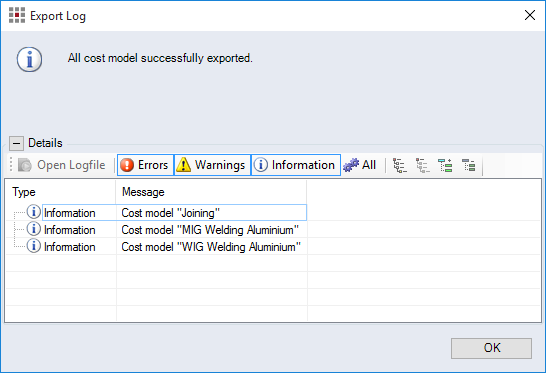The width and height of the screenshot is (546, 373).
Task: Confirm the dialog with OK
Action: point(491,348)
